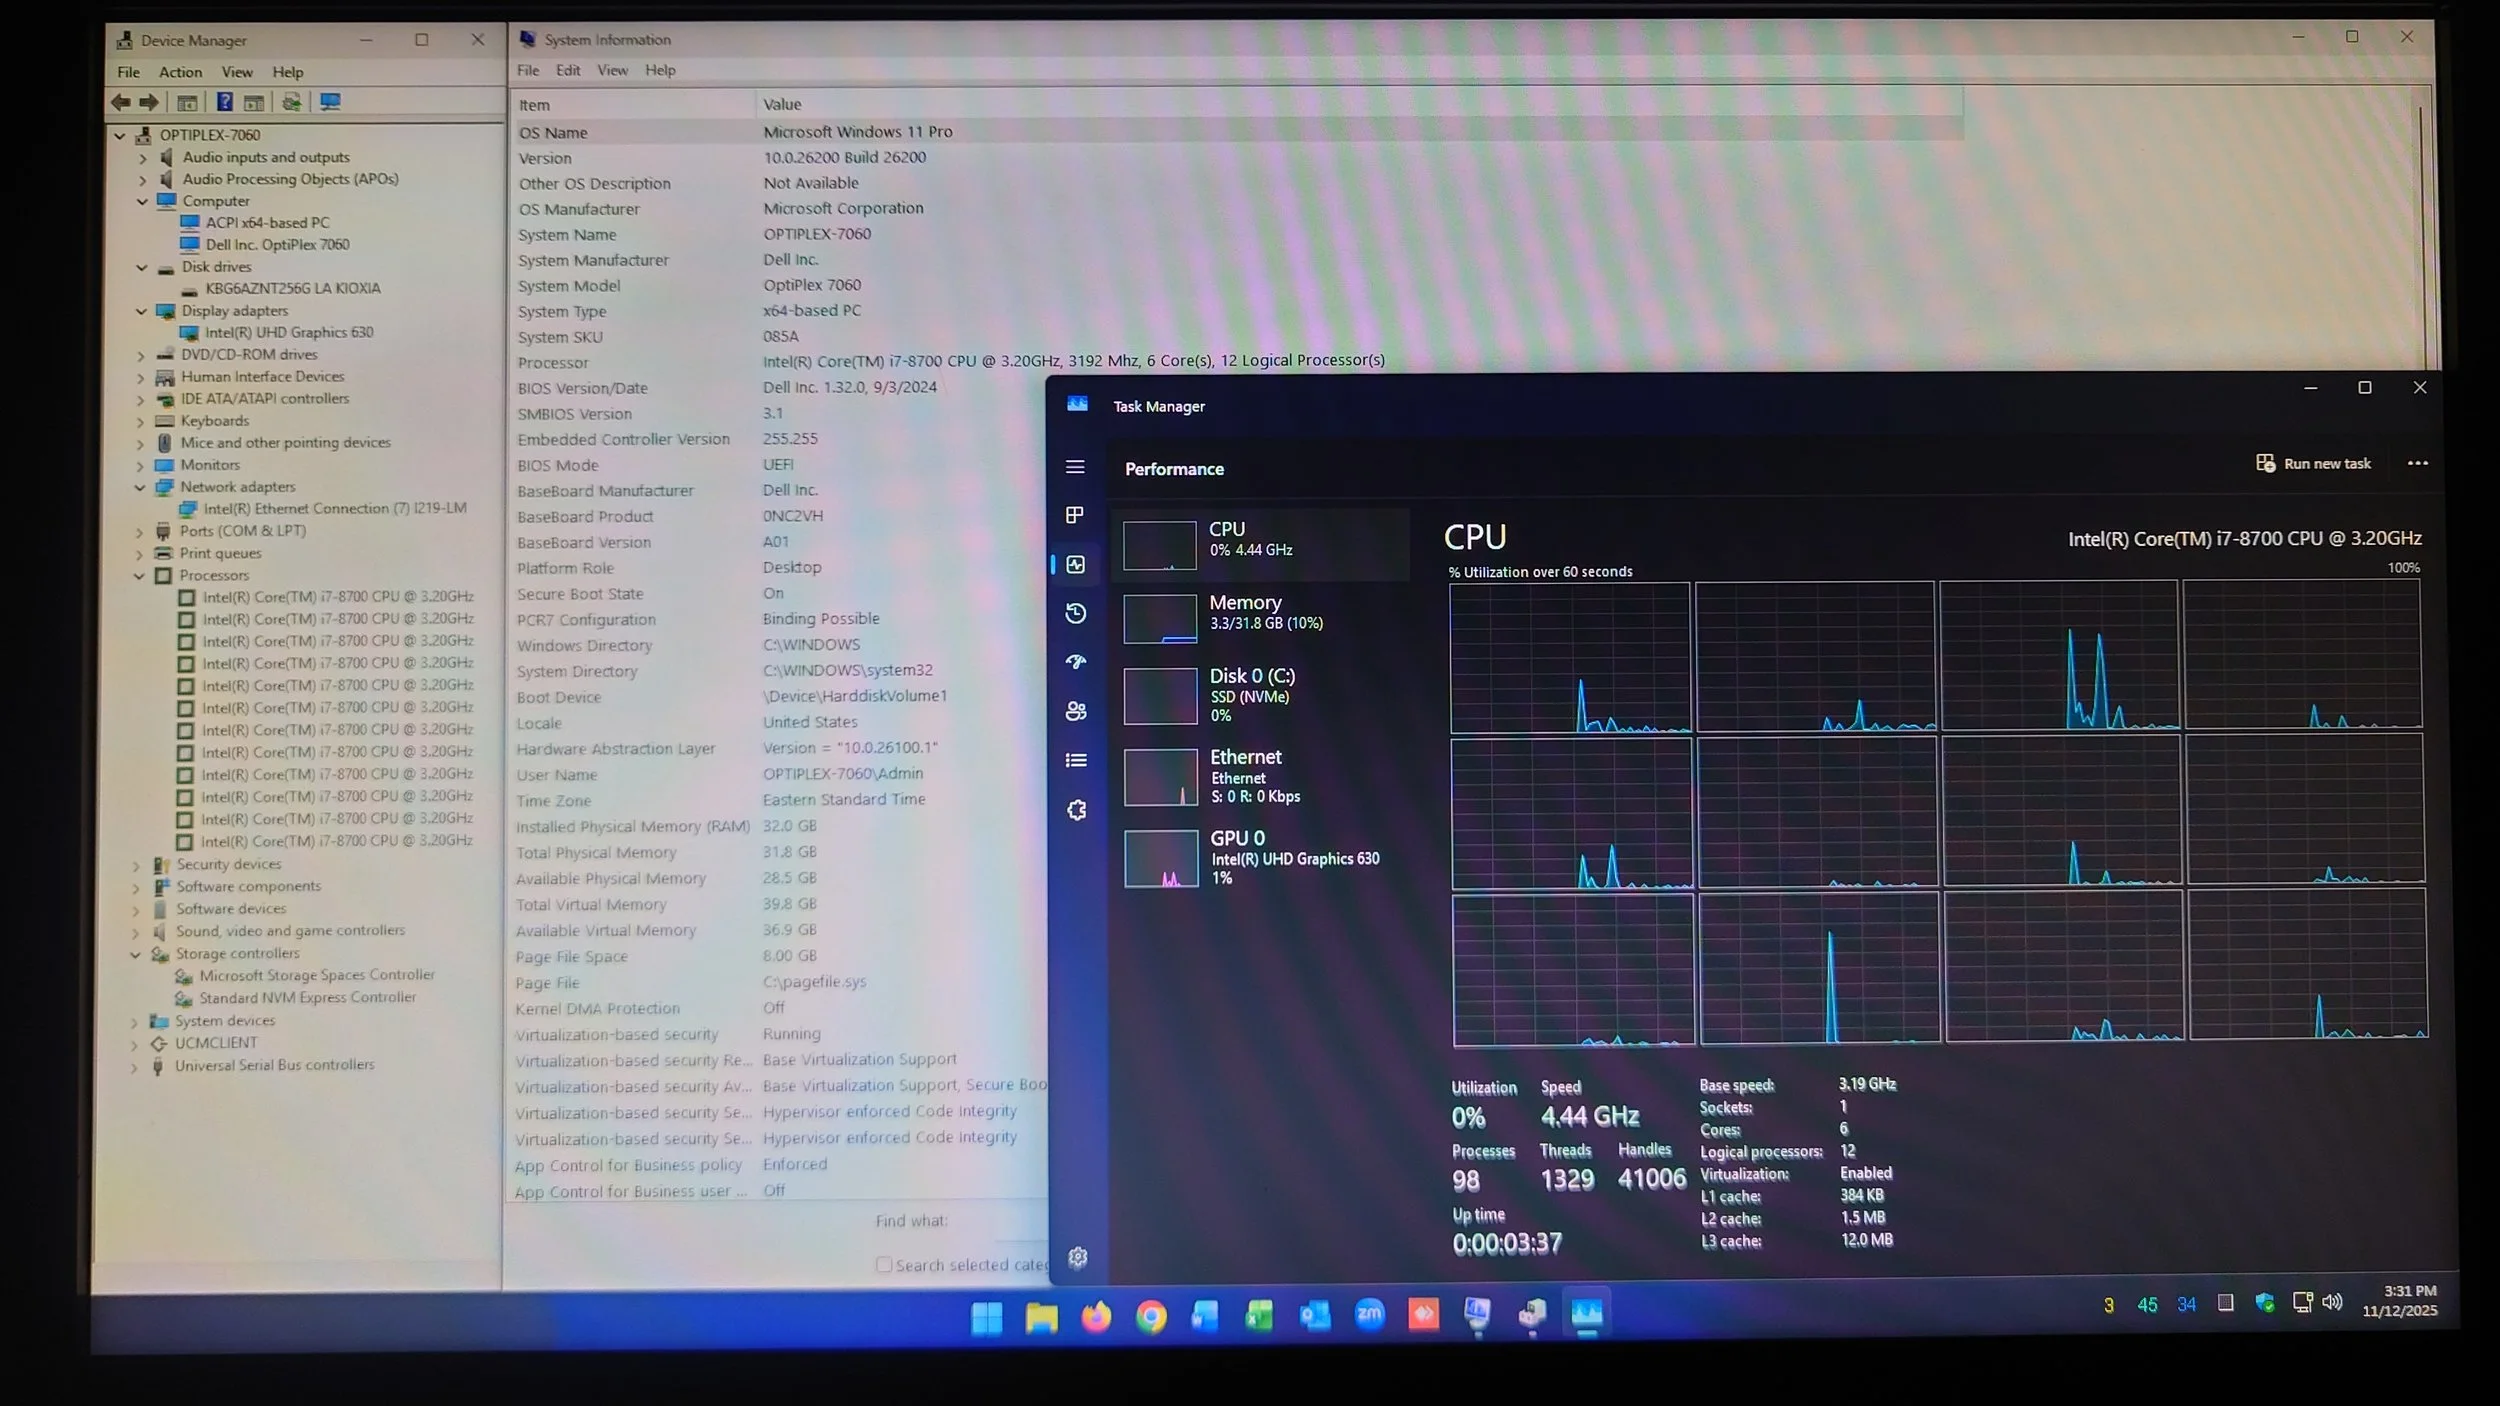Toggle Search selected category only checkbox

click(884, 1265)
